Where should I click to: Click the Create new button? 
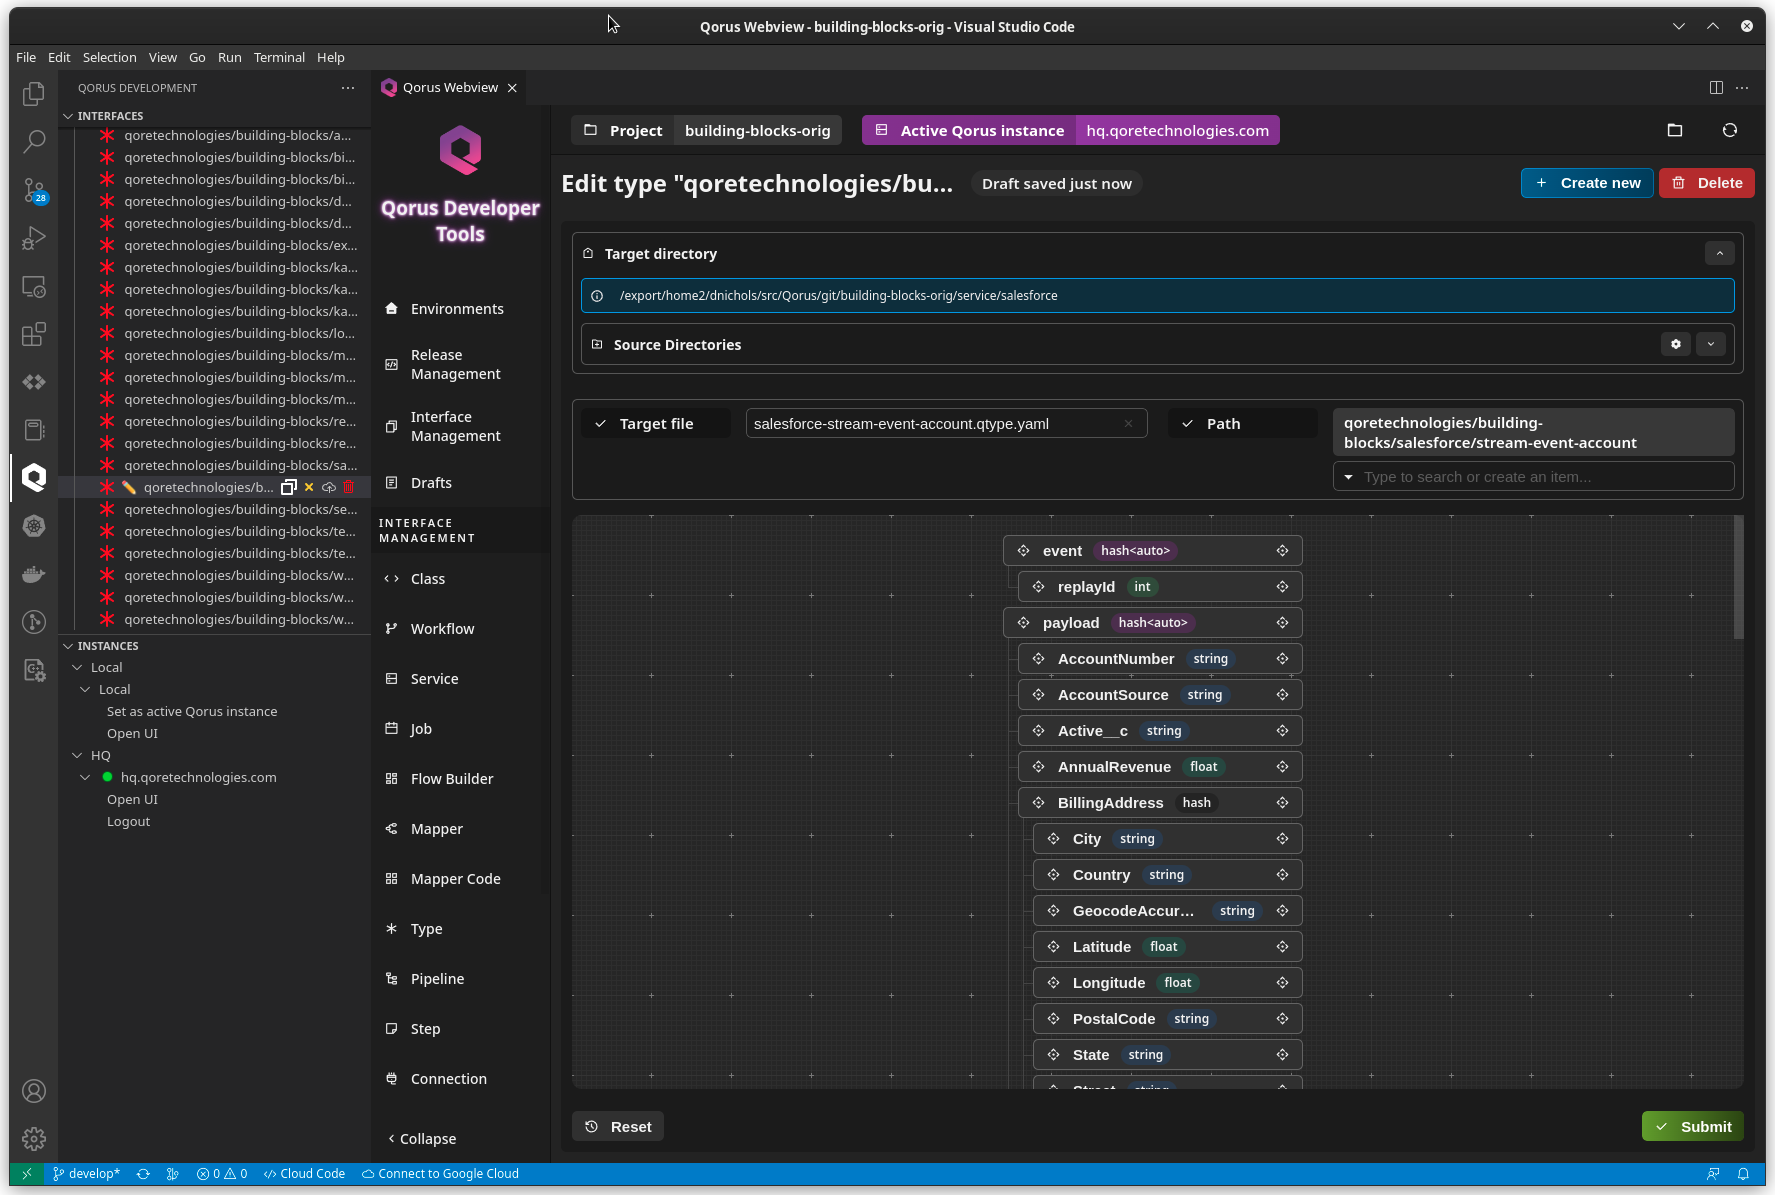tap(1587, 183)
